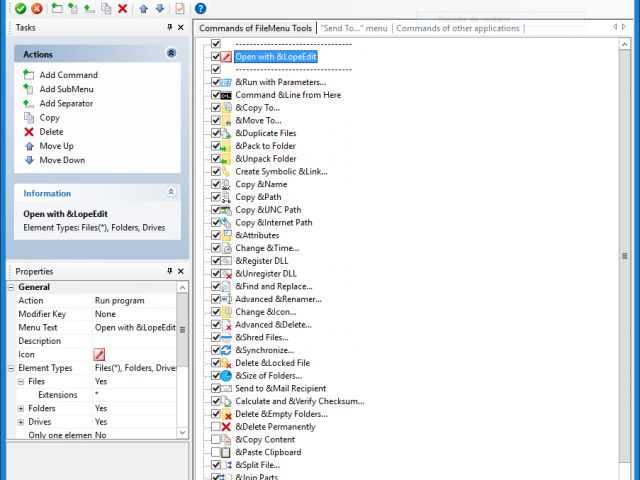The width and height of the screenshot is (640, 480).
Task: Enable the Delete Permanently checkbox
Action: pyautogui.click(x=216, y=427)
